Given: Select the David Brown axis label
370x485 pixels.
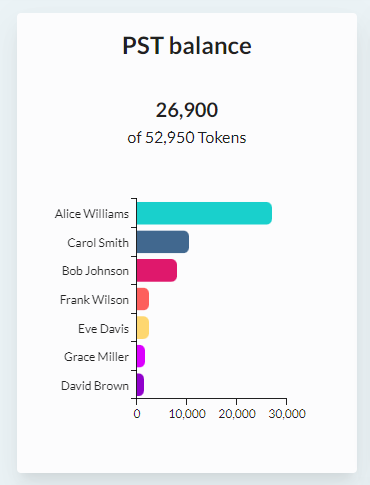Looking at the screenshot, I should [95, 386].
